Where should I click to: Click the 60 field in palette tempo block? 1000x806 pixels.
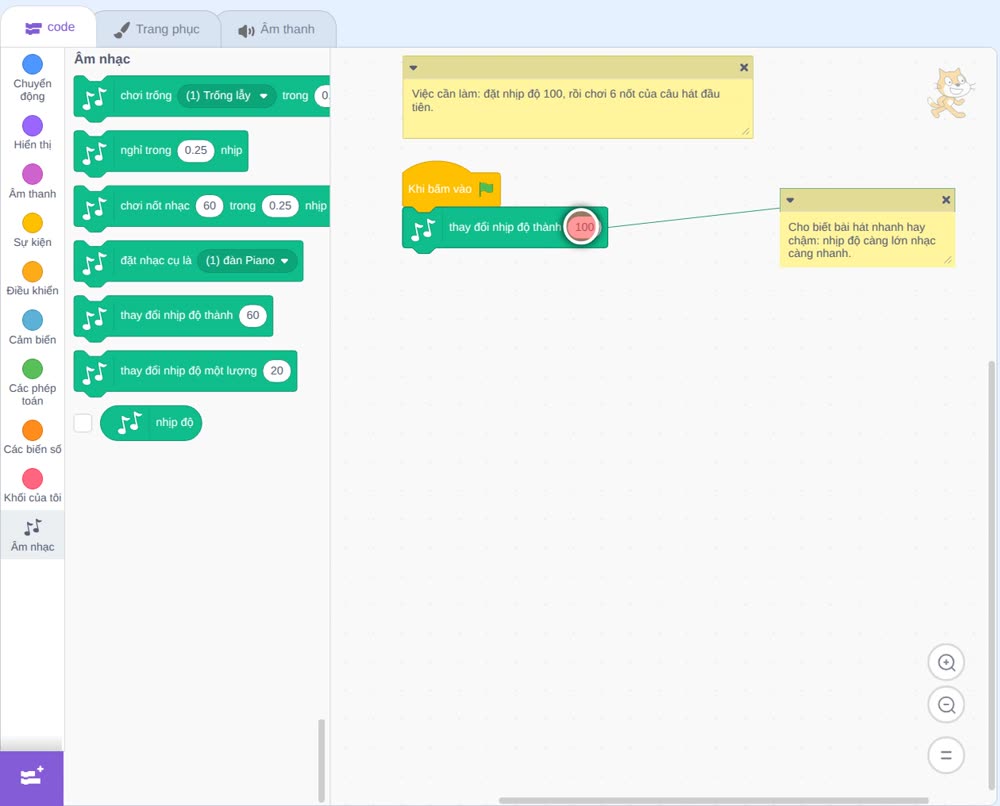[x=253, y=316]
